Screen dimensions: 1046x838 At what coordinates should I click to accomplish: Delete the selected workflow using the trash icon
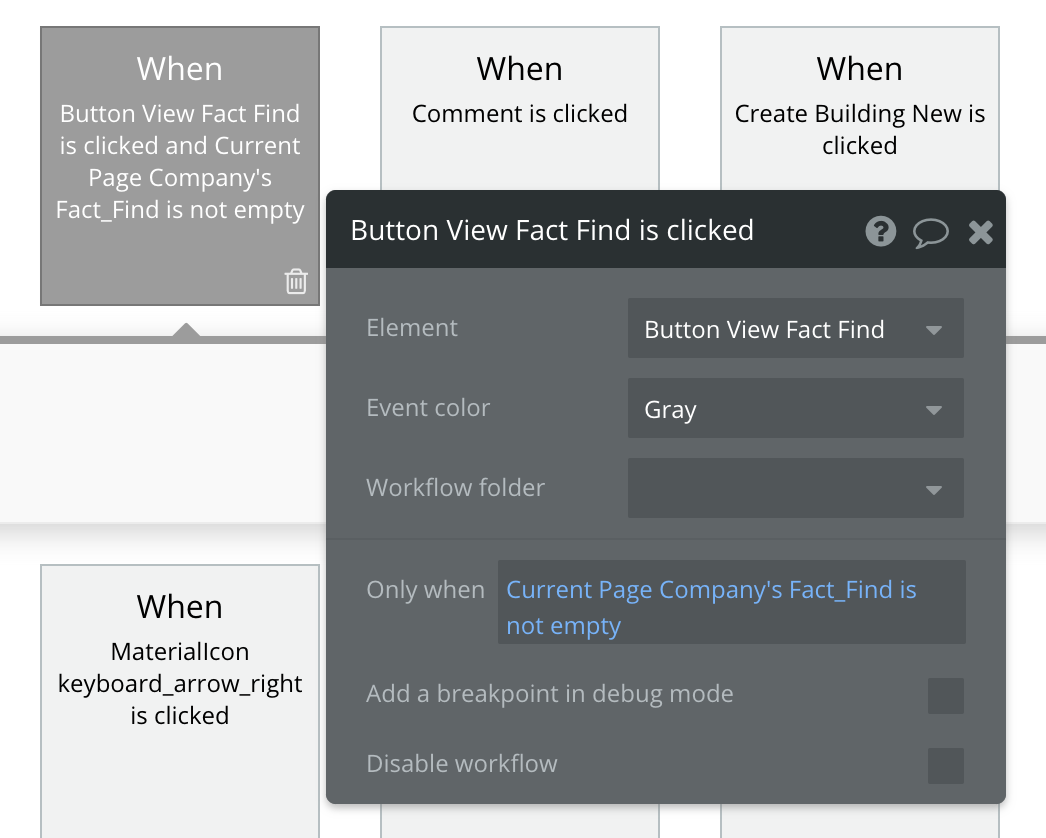click(295, 281)
